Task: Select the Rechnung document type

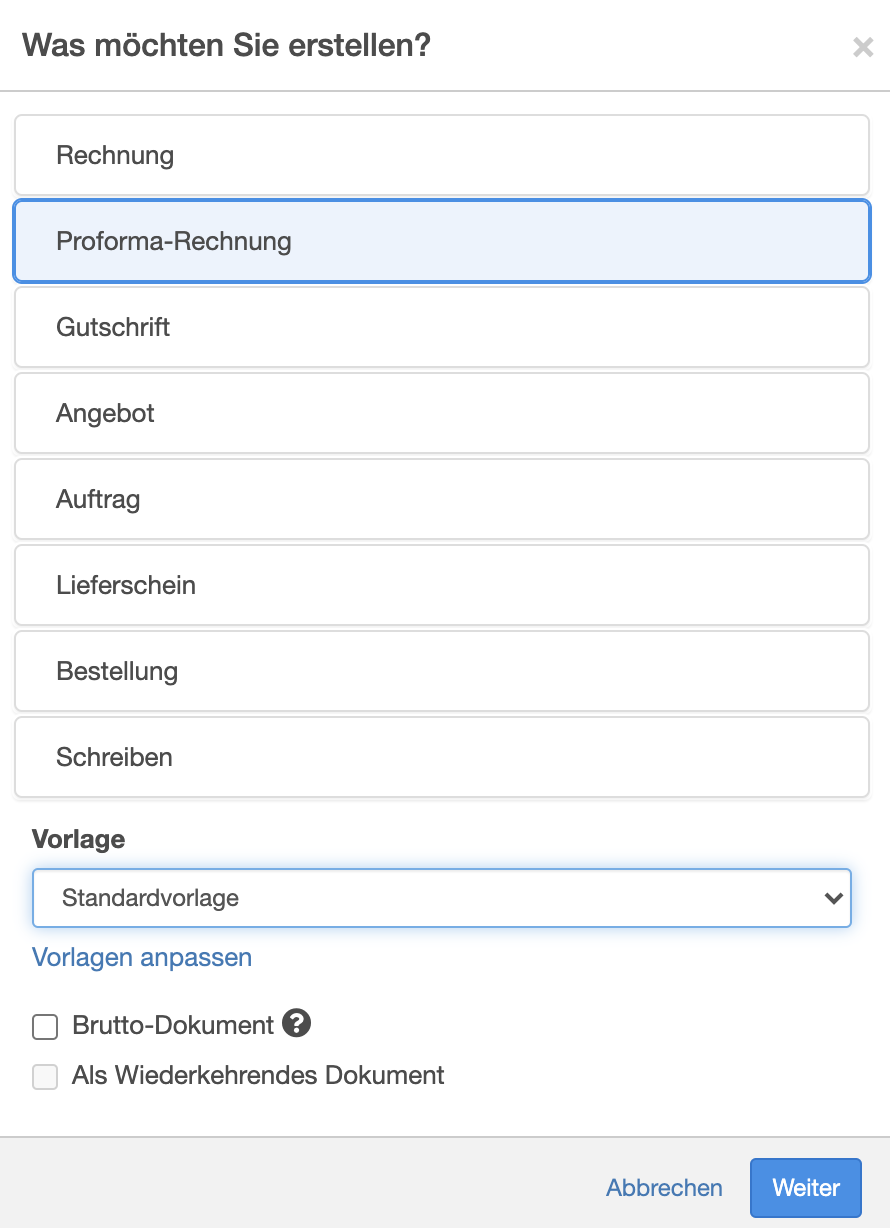Action: (442, 155)
